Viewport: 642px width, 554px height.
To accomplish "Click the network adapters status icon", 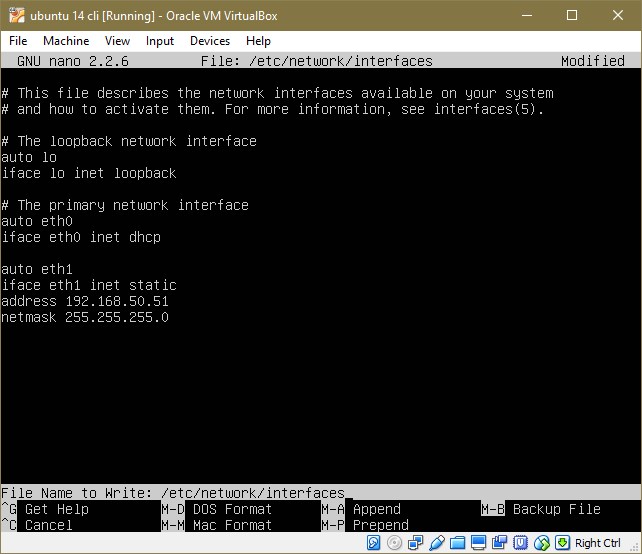I will point(416,543).
